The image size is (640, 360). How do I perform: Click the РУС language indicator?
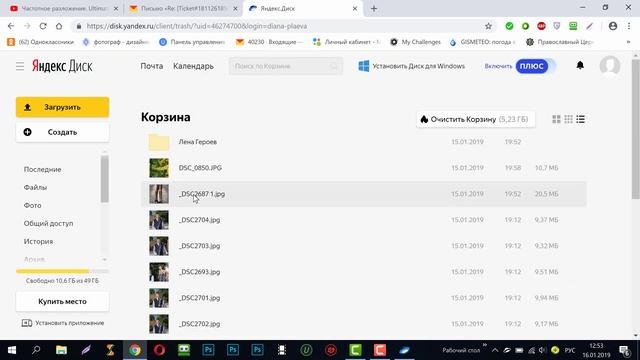click(x=570, y=350)
